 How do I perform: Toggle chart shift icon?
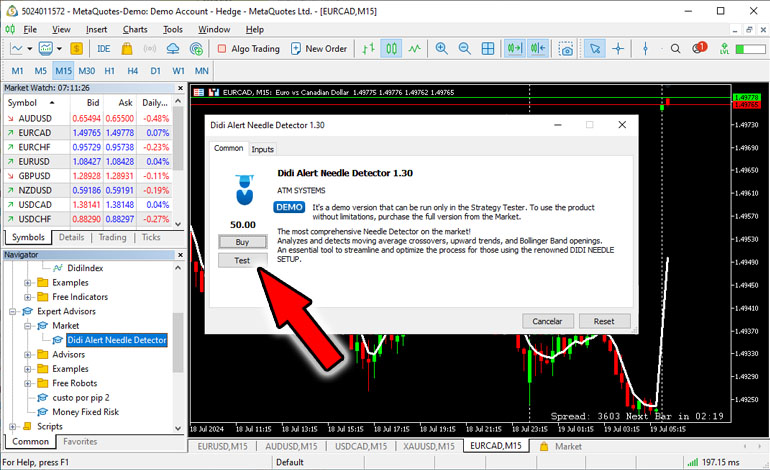pos(538,49)
